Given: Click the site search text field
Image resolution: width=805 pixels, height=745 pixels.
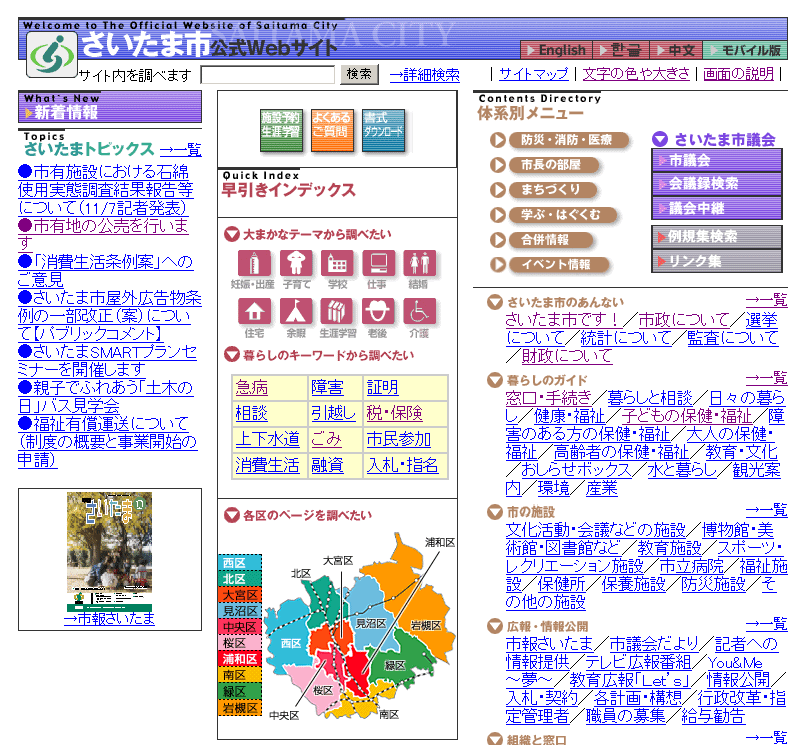Looking at the screenshot, I should coord(267,75).
